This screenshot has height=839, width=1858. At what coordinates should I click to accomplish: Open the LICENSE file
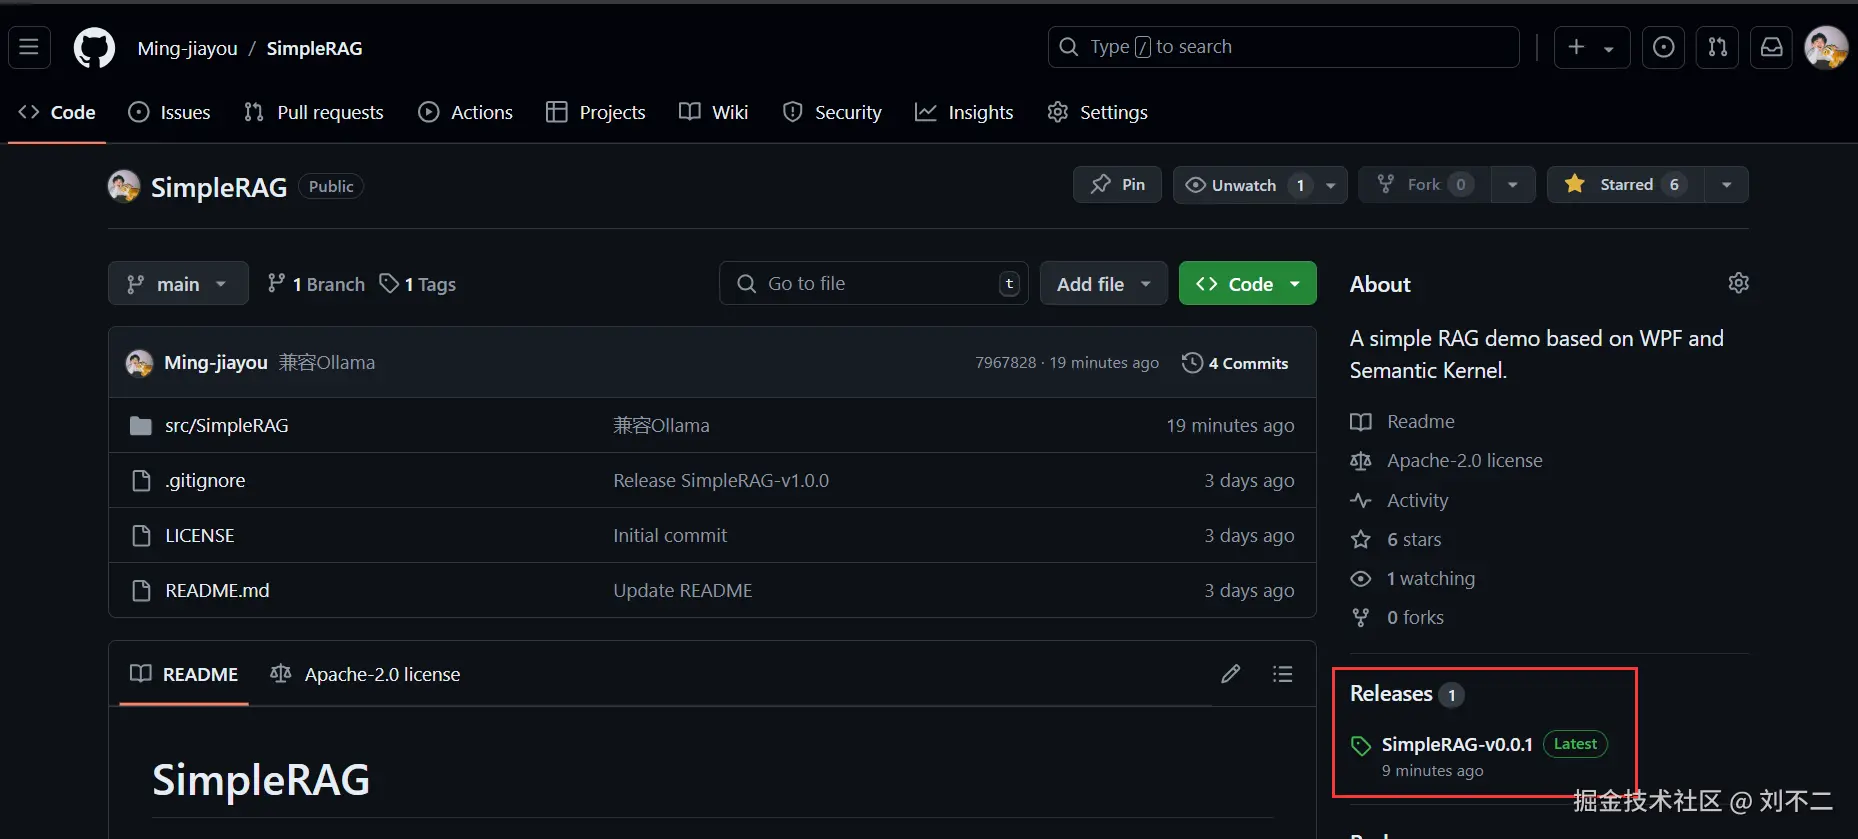(200, 535)
